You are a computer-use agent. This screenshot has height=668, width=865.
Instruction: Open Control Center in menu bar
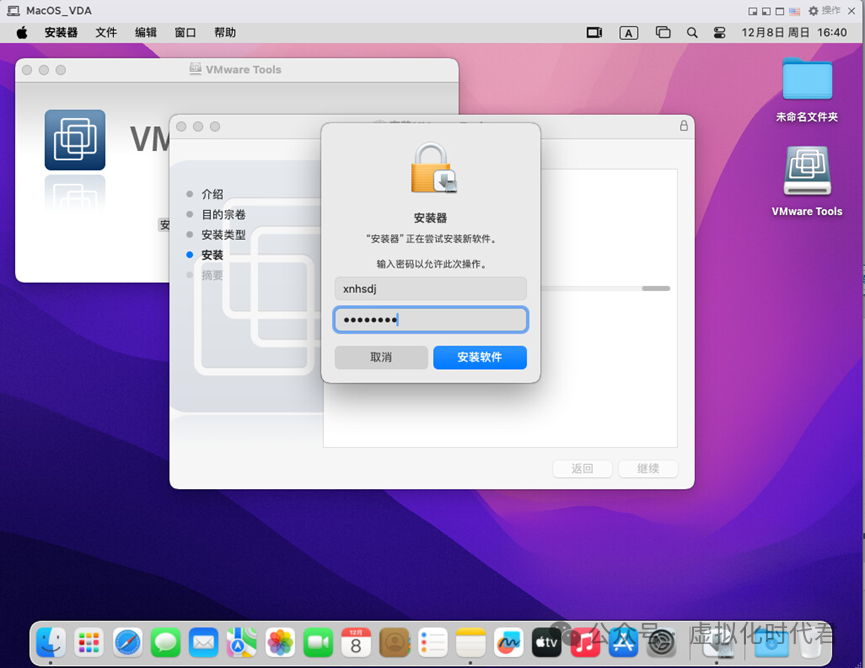719,33
